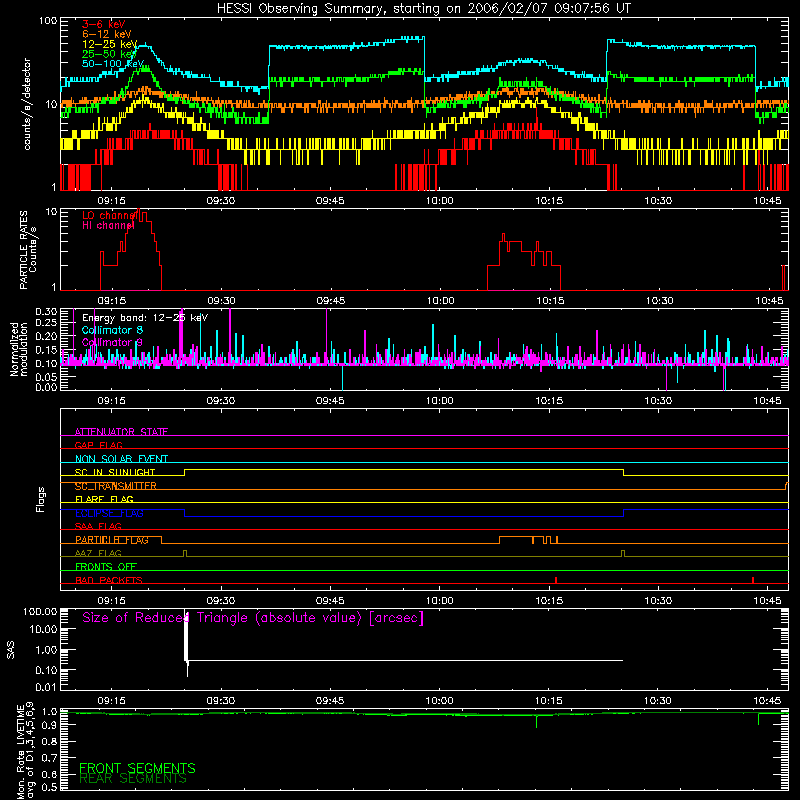
Task: Click the BAD_PACKETS spike just before 10:45
Action: pos(753,580)
